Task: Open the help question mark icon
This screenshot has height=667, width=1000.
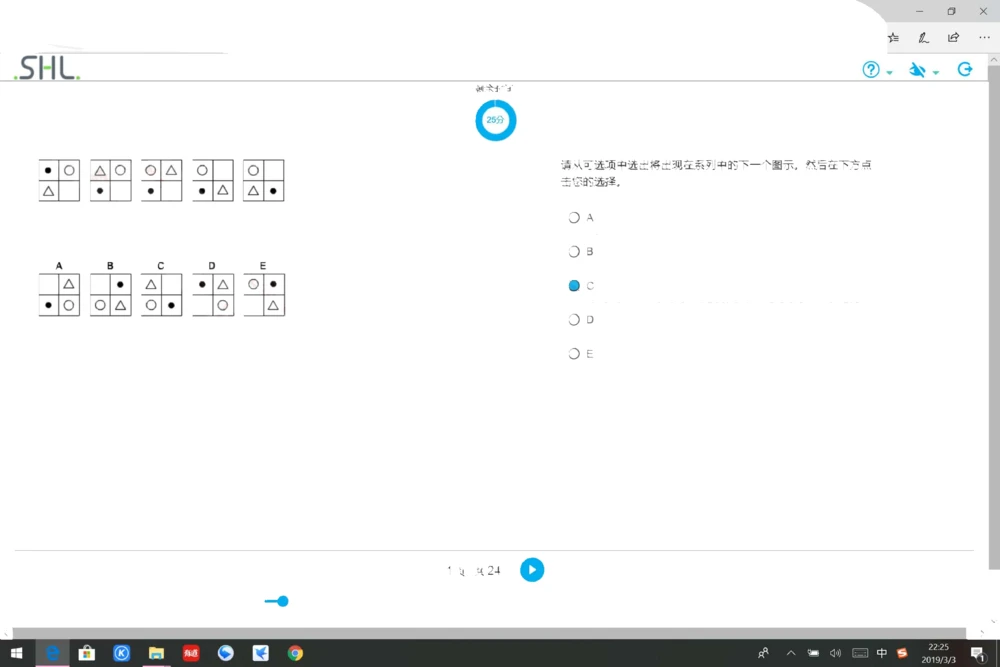Action: [870, 69]
